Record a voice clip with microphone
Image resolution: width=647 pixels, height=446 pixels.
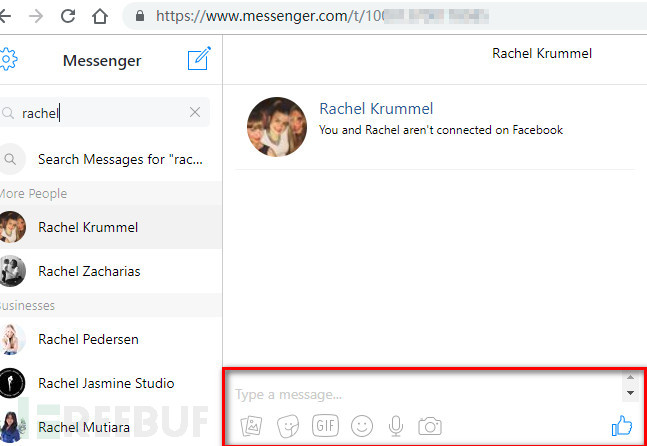pyautogui.click(x=396, y=426)
